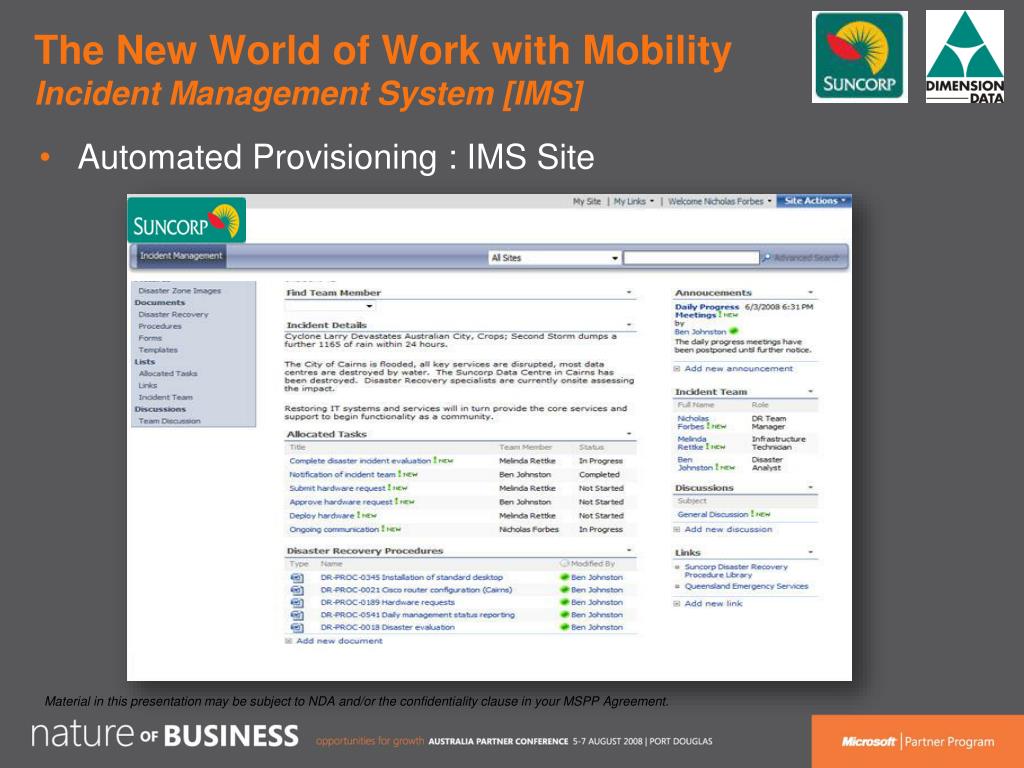
Task: Open Procedures in the sidebar
Action: point(160,326)
